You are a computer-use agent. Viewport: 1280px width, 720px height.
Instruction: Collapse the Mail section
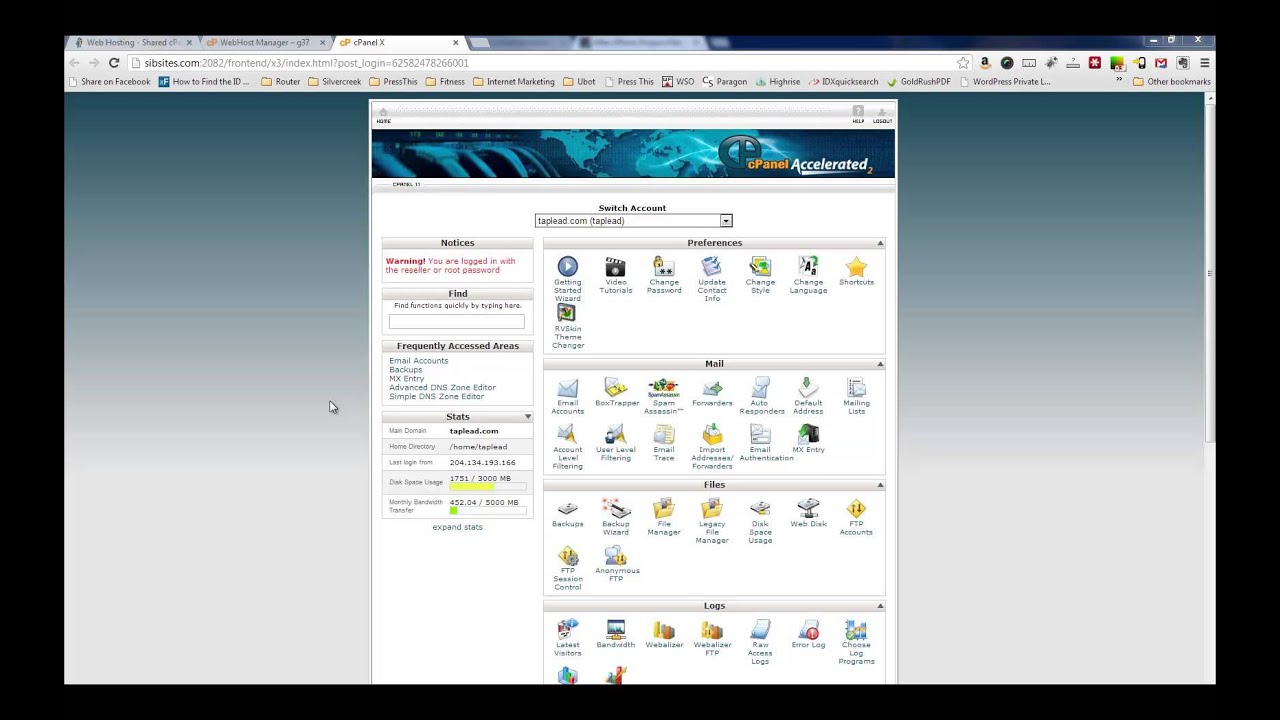click(880, 364)
